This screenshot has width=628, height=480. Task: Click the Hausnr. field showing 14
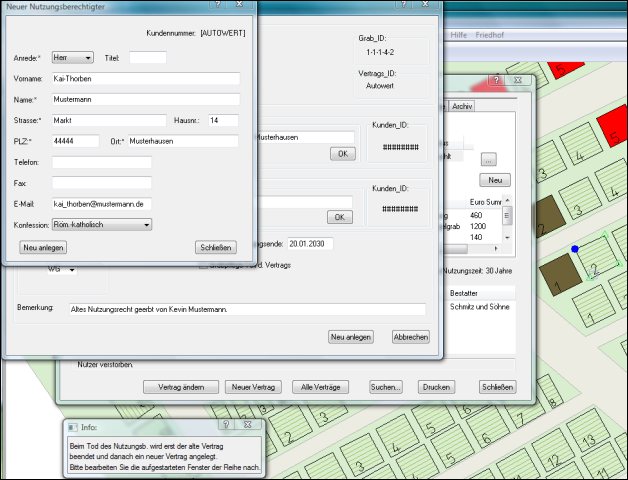click(x=223, y=120)
